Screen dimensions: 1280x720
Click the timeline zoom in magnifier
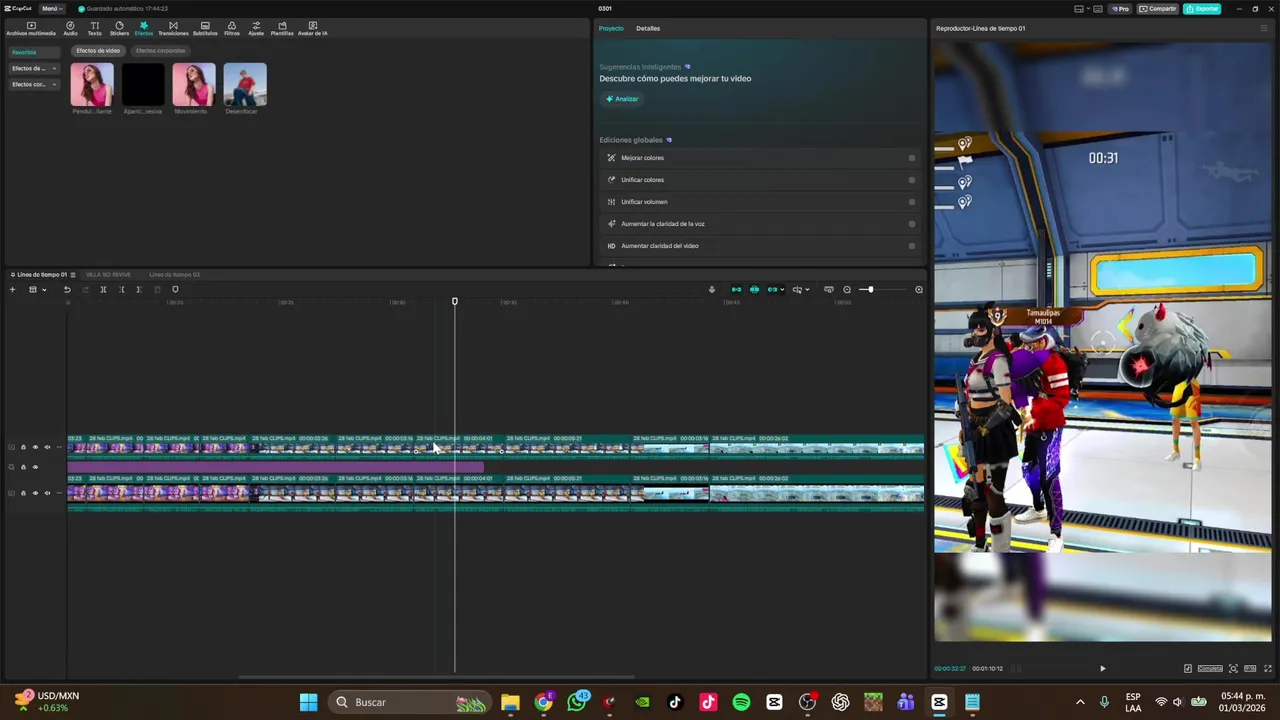919,290
